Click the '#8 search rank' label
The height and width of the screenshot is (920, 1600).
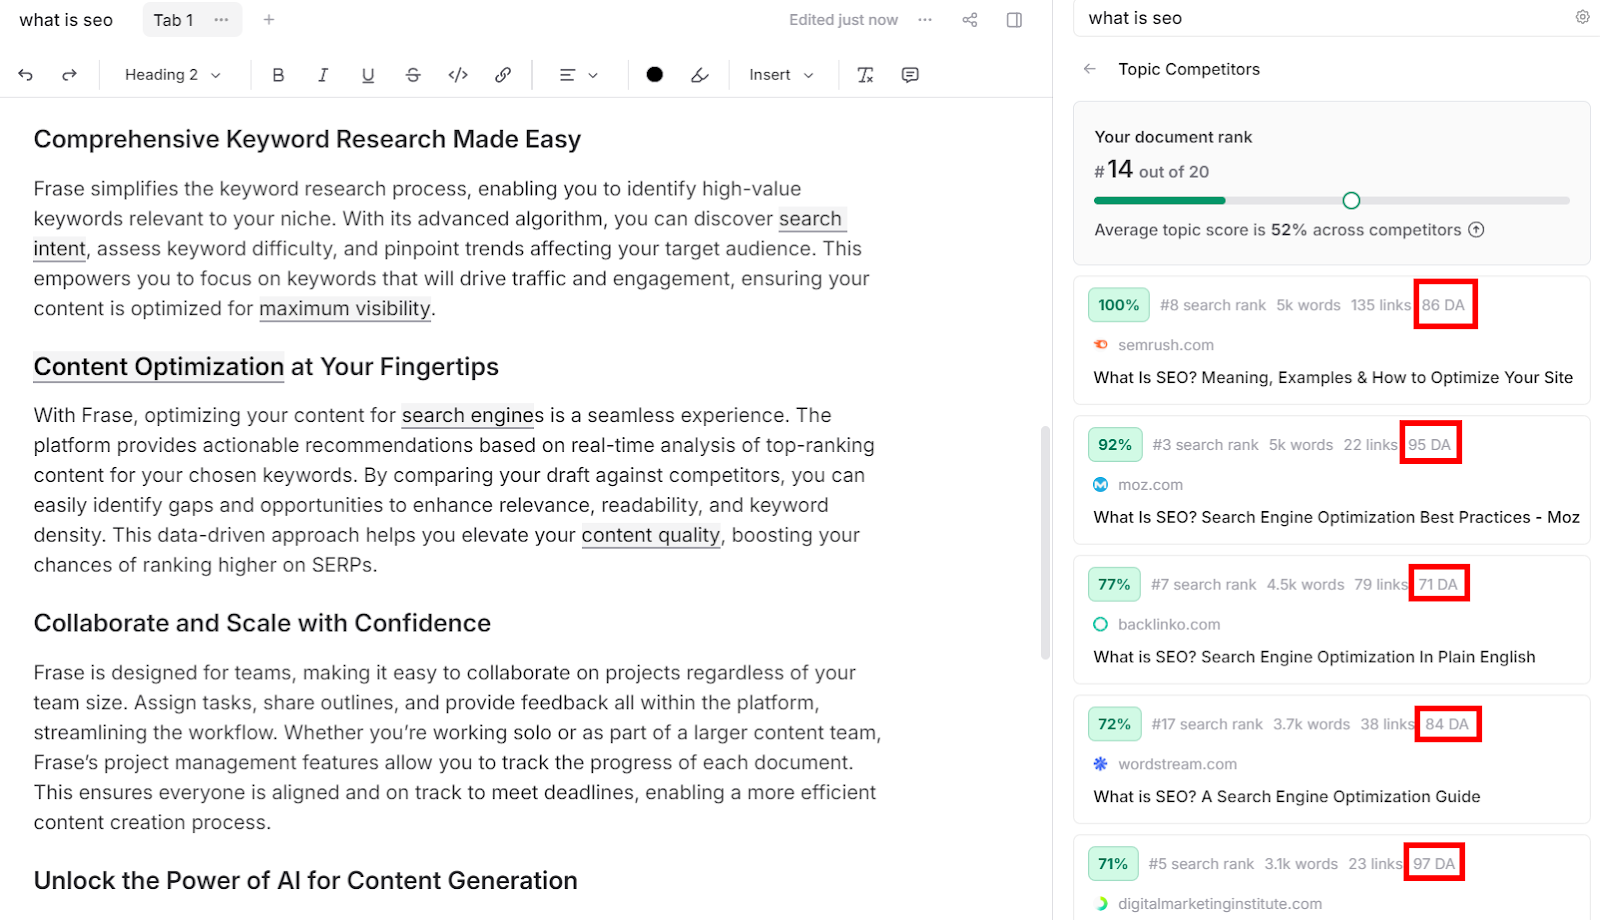(x=1213, y=305)
